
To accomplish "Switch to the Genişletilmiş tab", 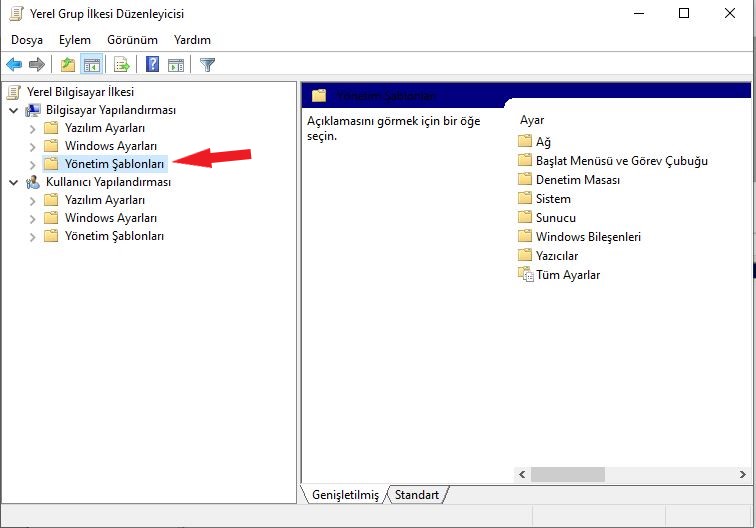I will click(345, 495).
